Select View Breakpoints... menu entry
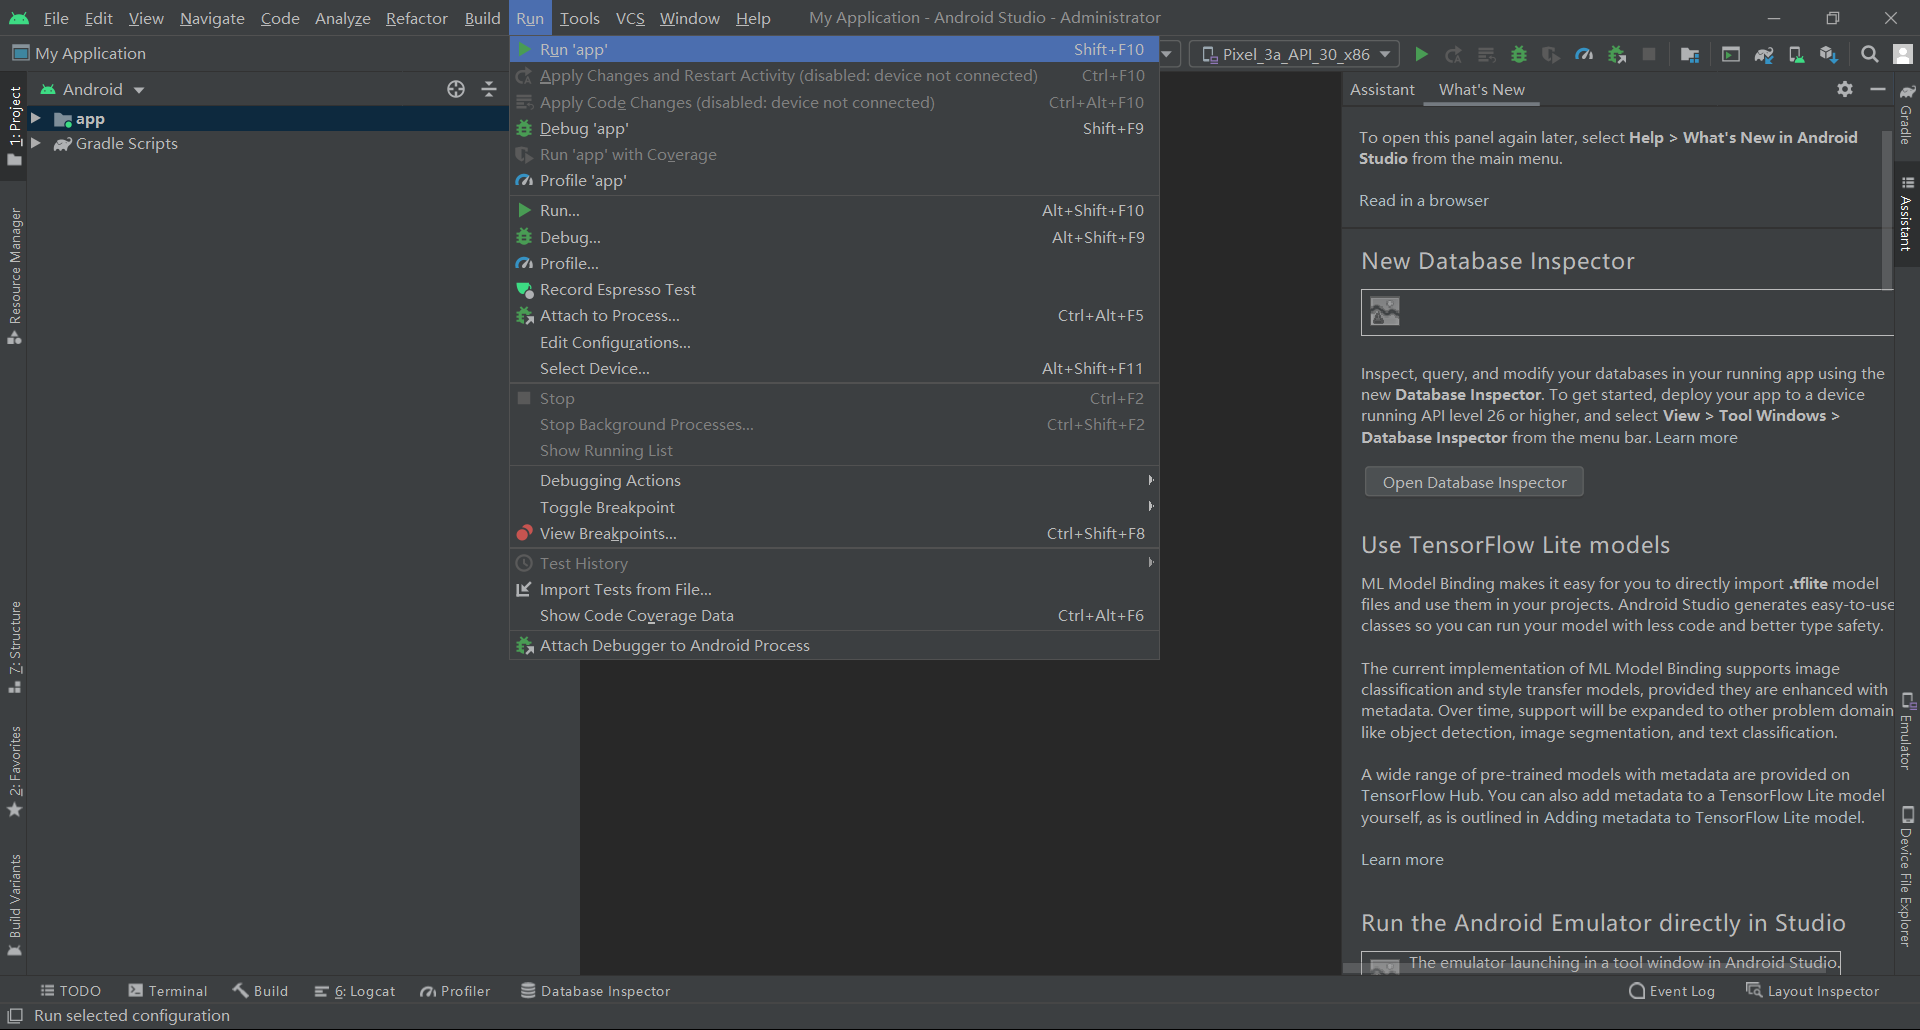1920x1030 pixels. coord(834,533)
